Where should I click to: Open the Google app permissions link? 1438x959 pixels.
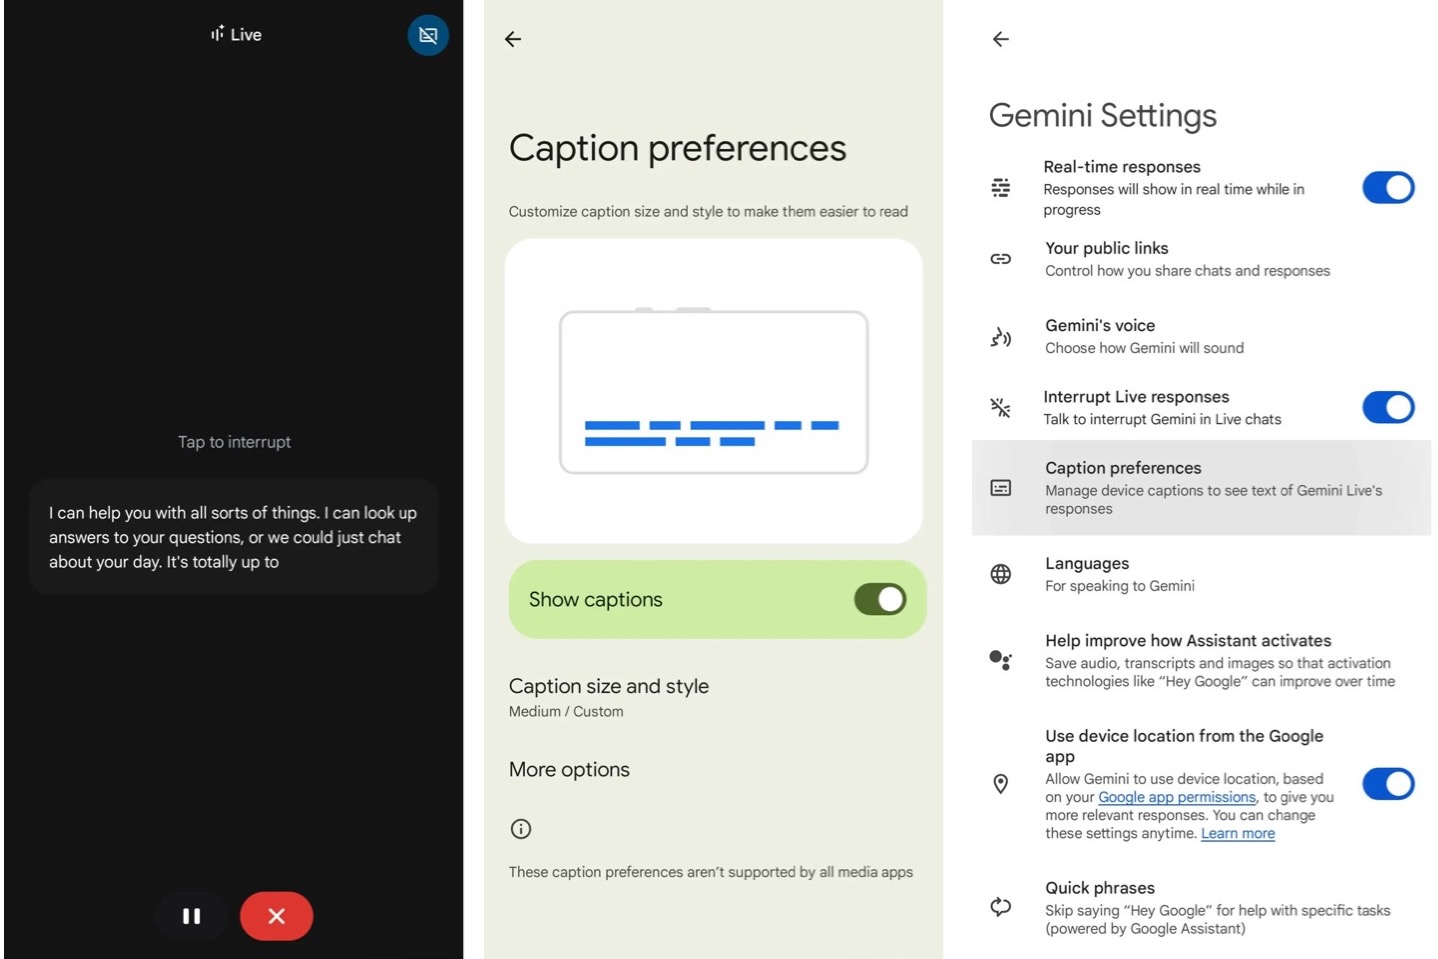(x=1177, y=797)
